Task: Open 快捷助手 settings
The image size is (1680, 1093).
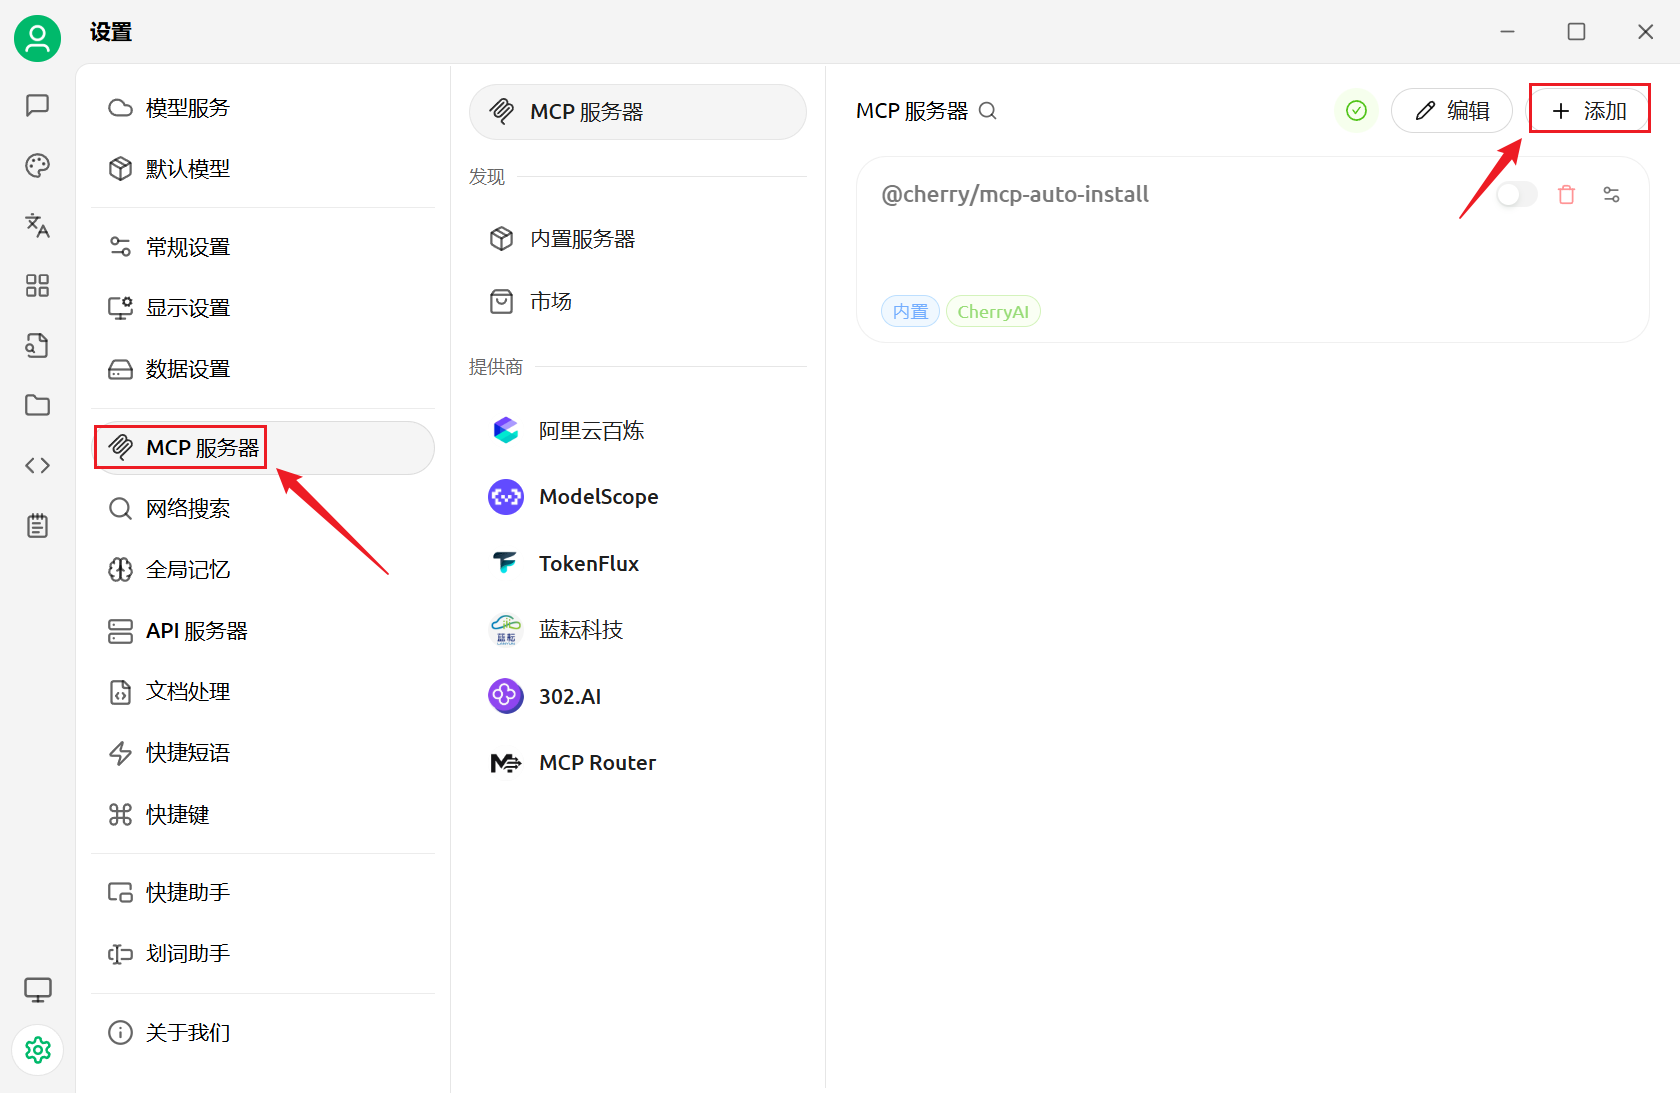Action: tap(263, 892)
